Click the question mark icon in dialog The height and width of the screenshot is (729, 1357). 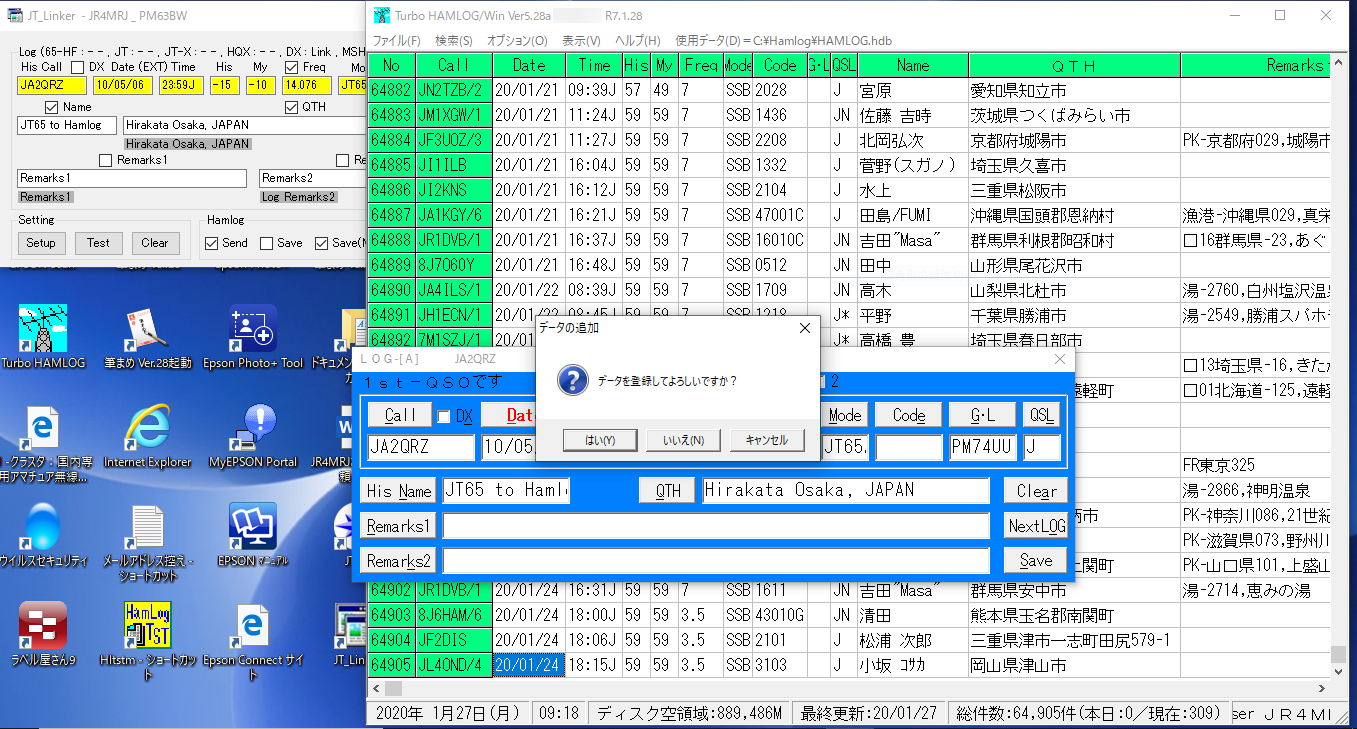(571, 380)
